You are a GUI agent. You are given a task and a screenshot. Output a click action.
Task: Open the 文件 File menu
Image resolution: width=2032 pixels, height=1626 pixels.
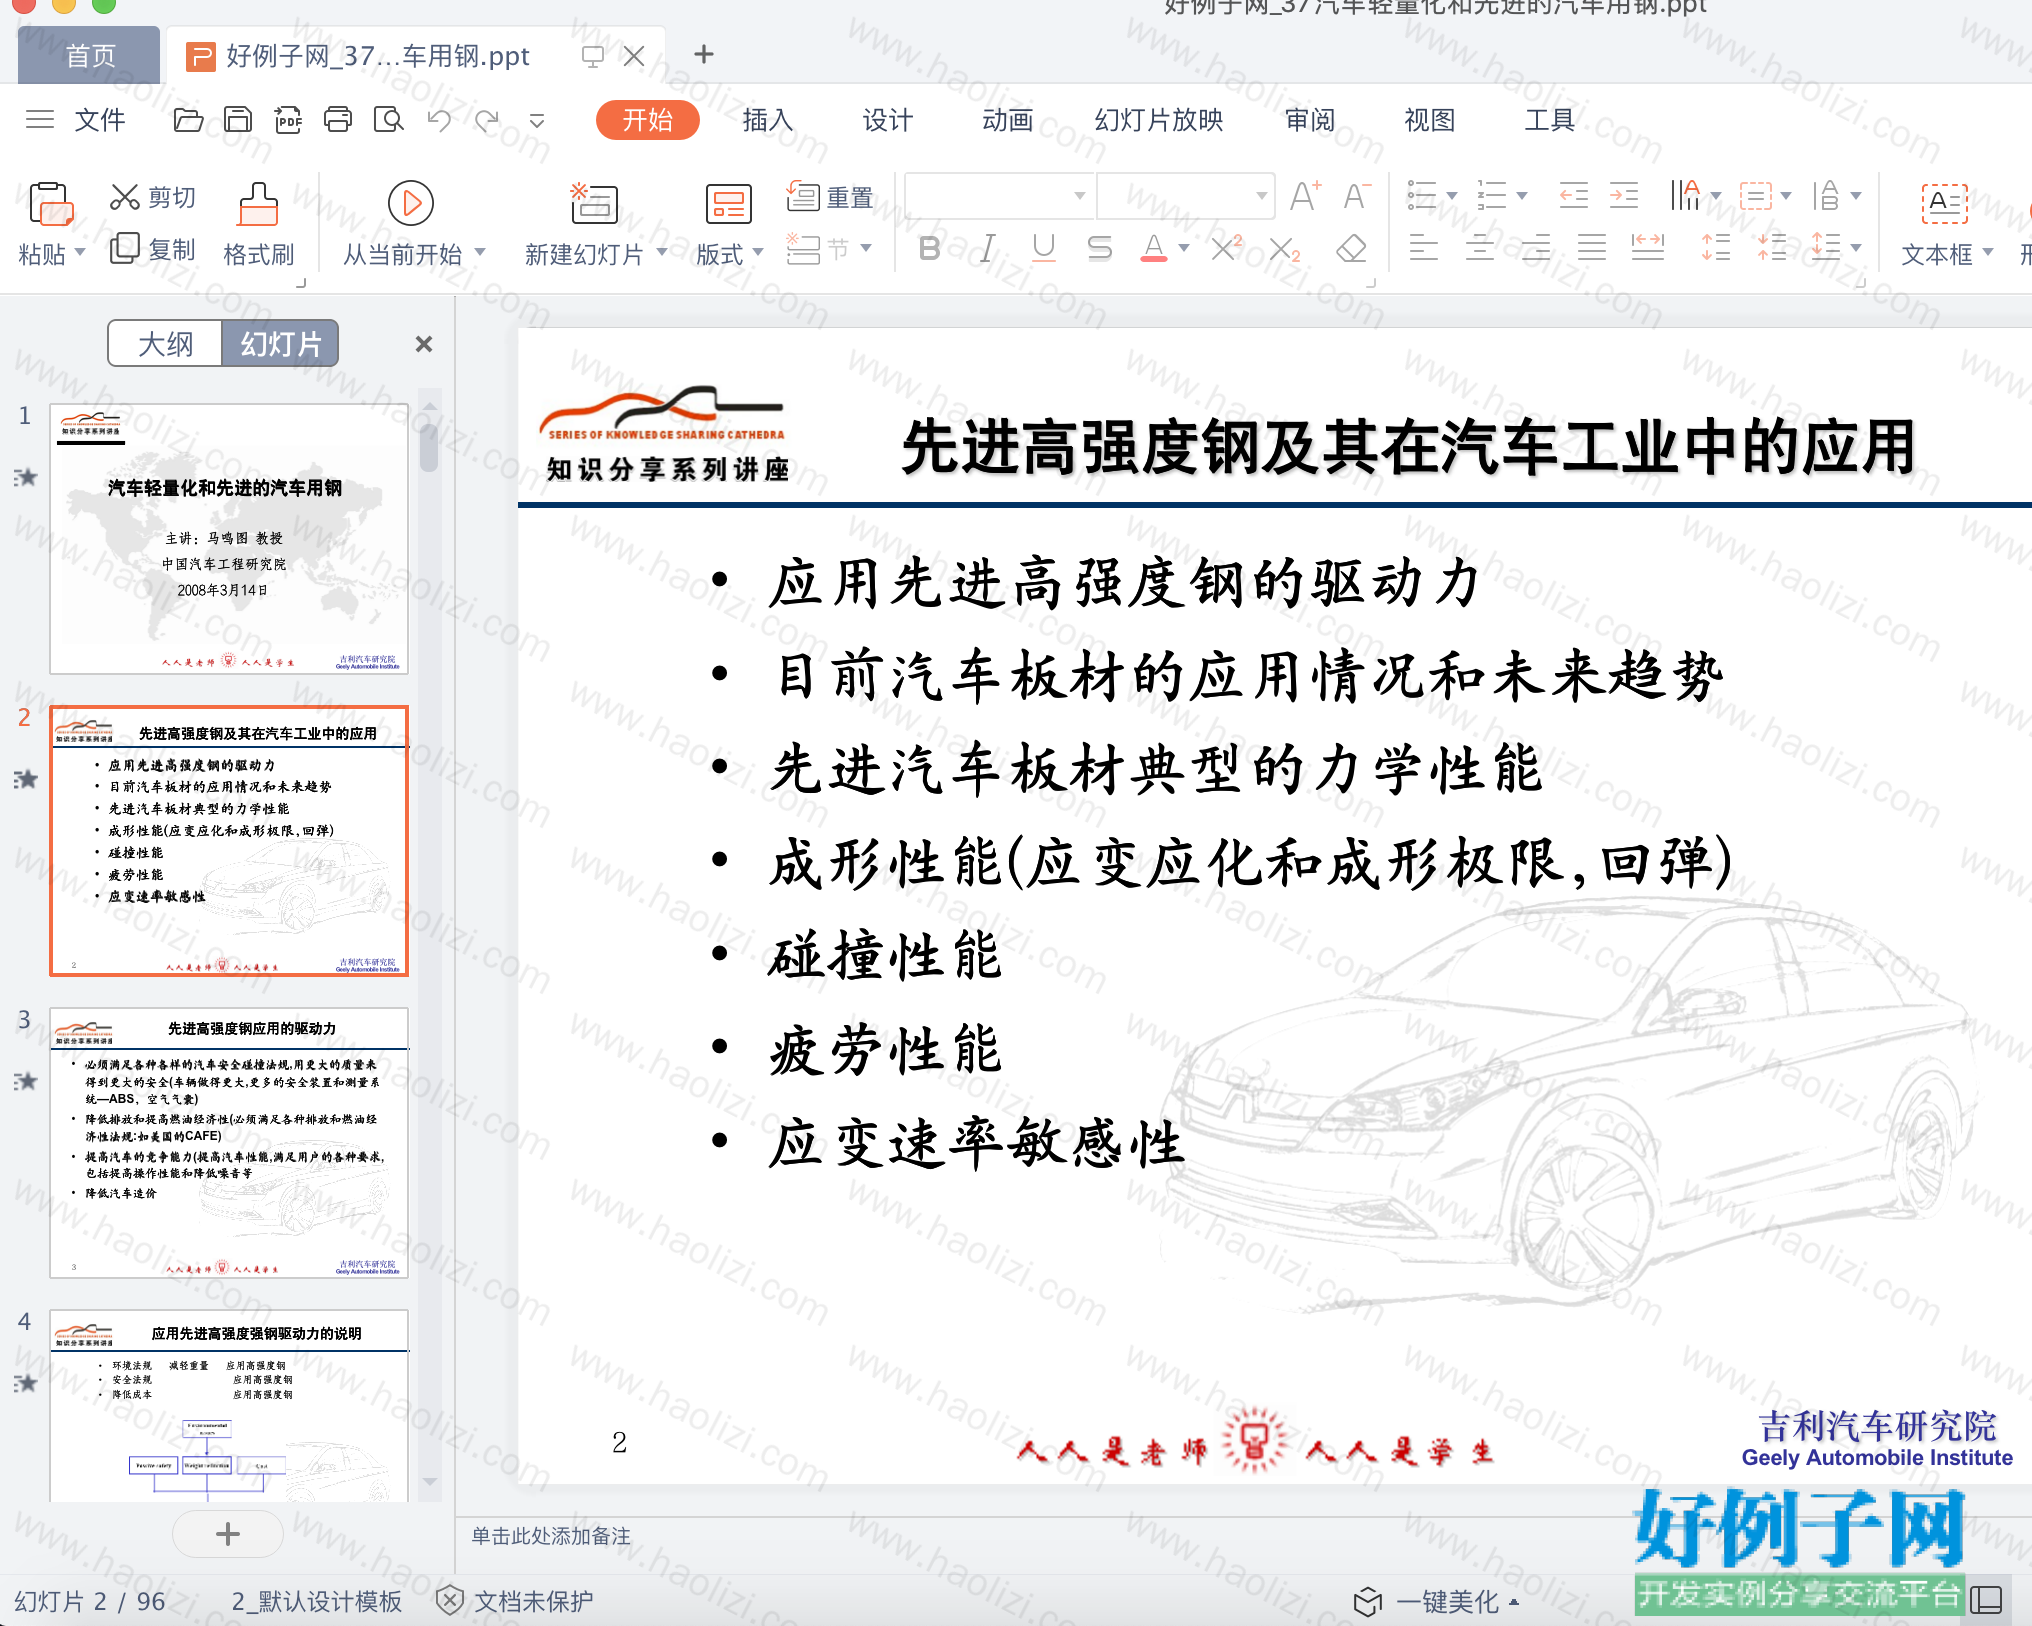coord(100,120)
